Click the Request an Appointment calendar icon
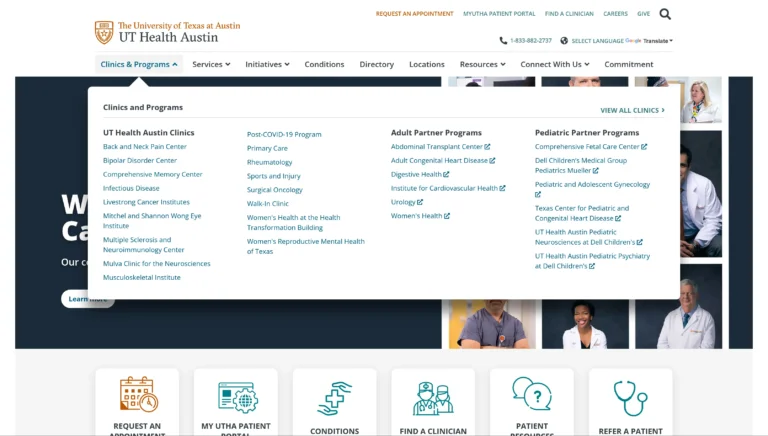 coord(139,394)
